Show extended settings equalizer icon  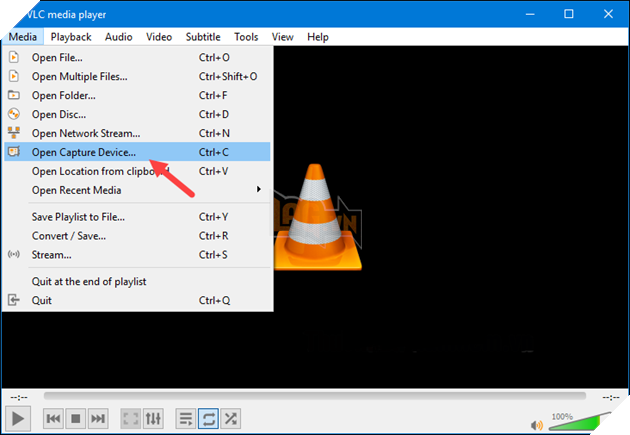point(153,419)
